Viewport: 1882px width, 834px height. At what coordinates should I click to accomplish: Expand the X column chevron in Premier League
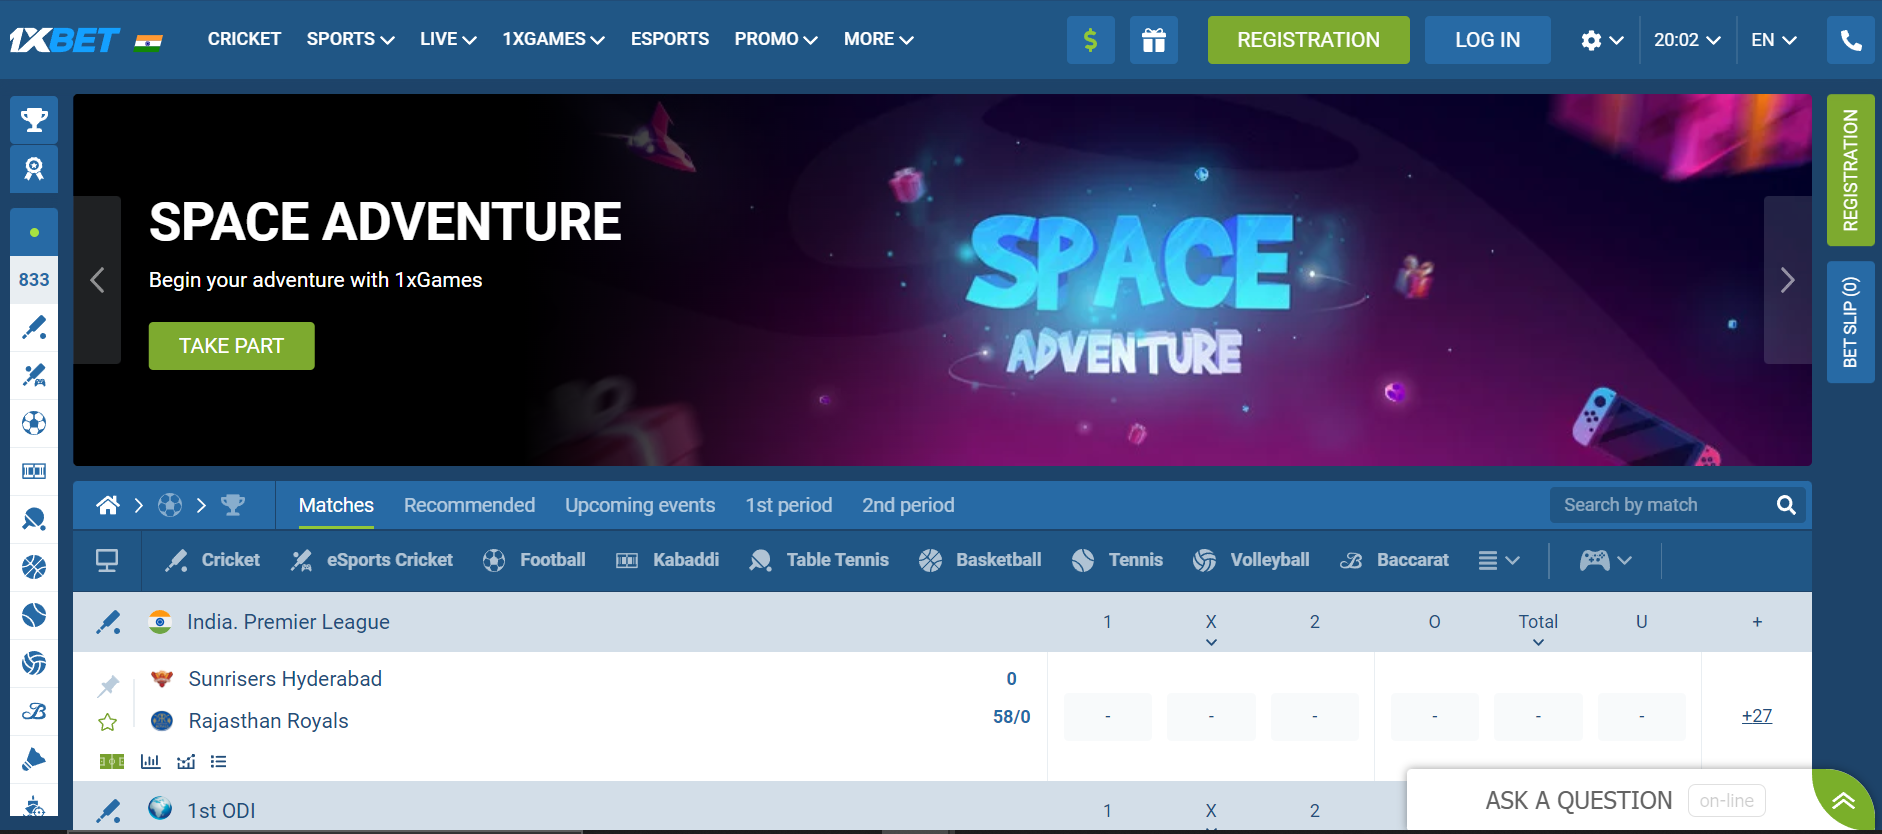tap(1211, 643)
